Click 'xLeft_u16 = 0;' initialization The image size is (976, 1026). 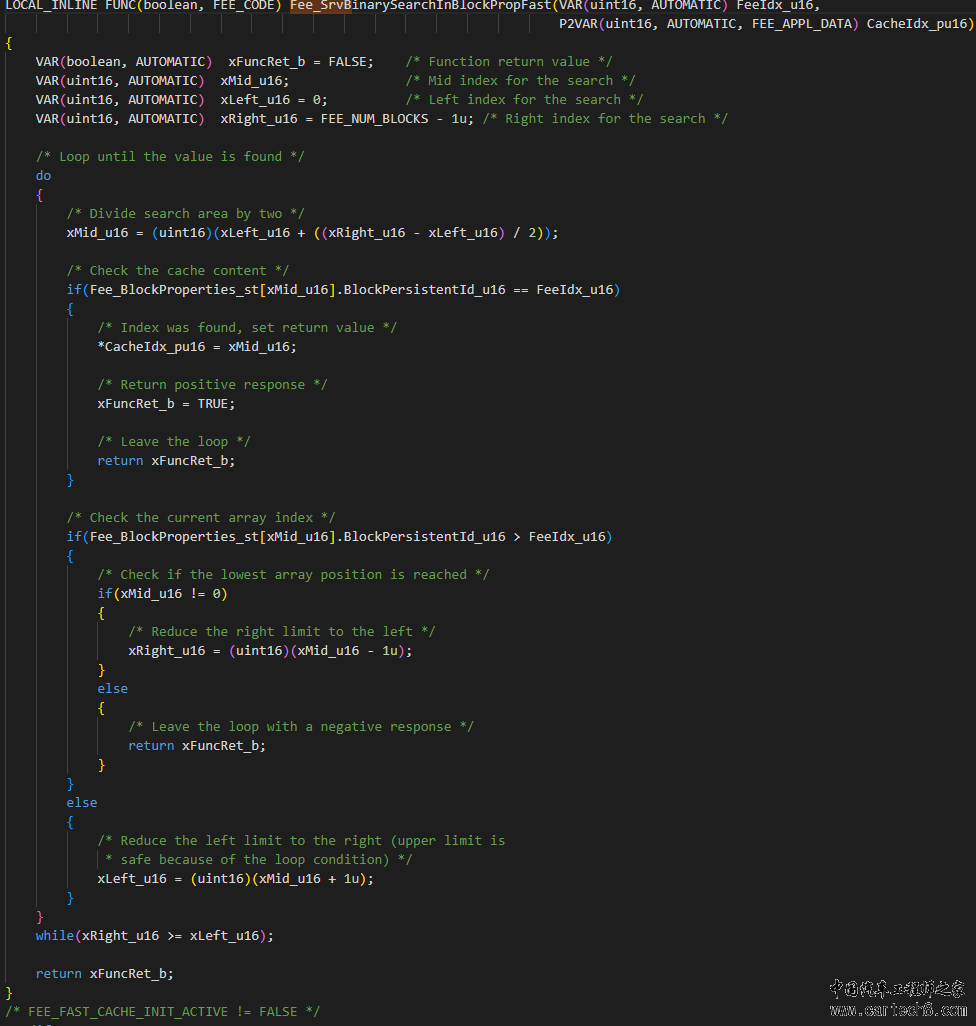[274, 99]
